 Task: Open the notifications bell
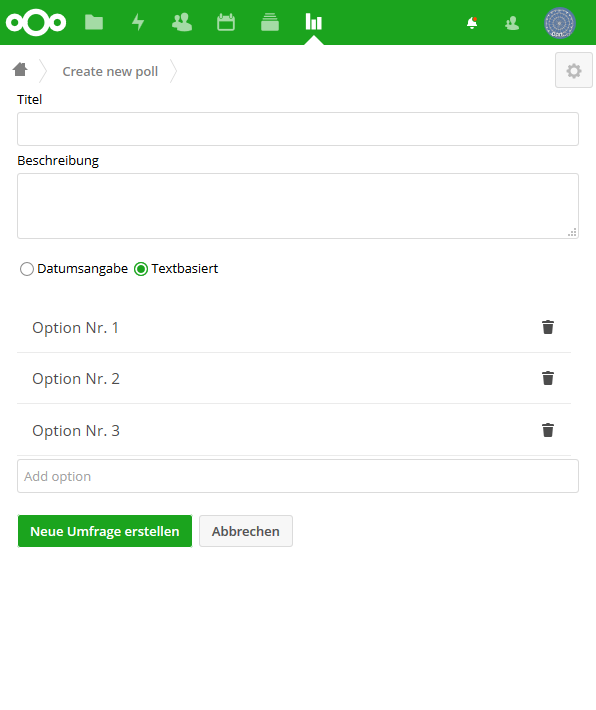(x=472, y=23)
